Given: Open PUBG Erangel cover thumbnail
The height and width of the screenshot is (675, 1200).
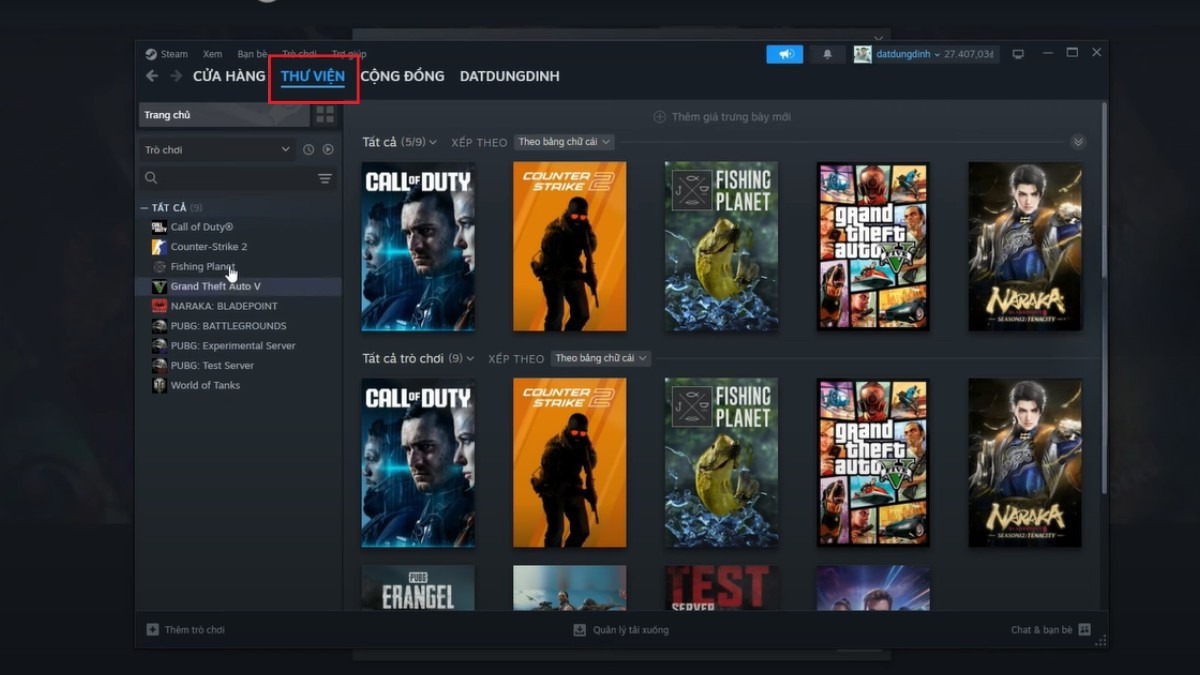Looking at the screenshot, I should (x=418, y=588).
